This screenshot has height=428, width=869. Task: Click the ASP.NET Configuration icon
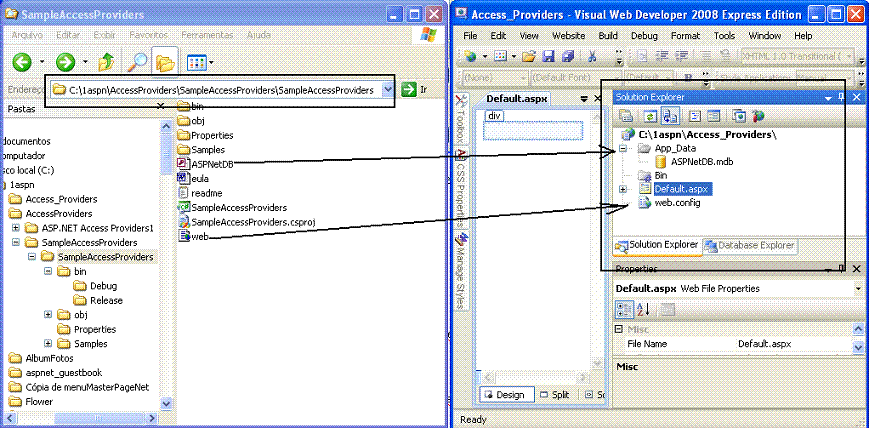point(758,116)
